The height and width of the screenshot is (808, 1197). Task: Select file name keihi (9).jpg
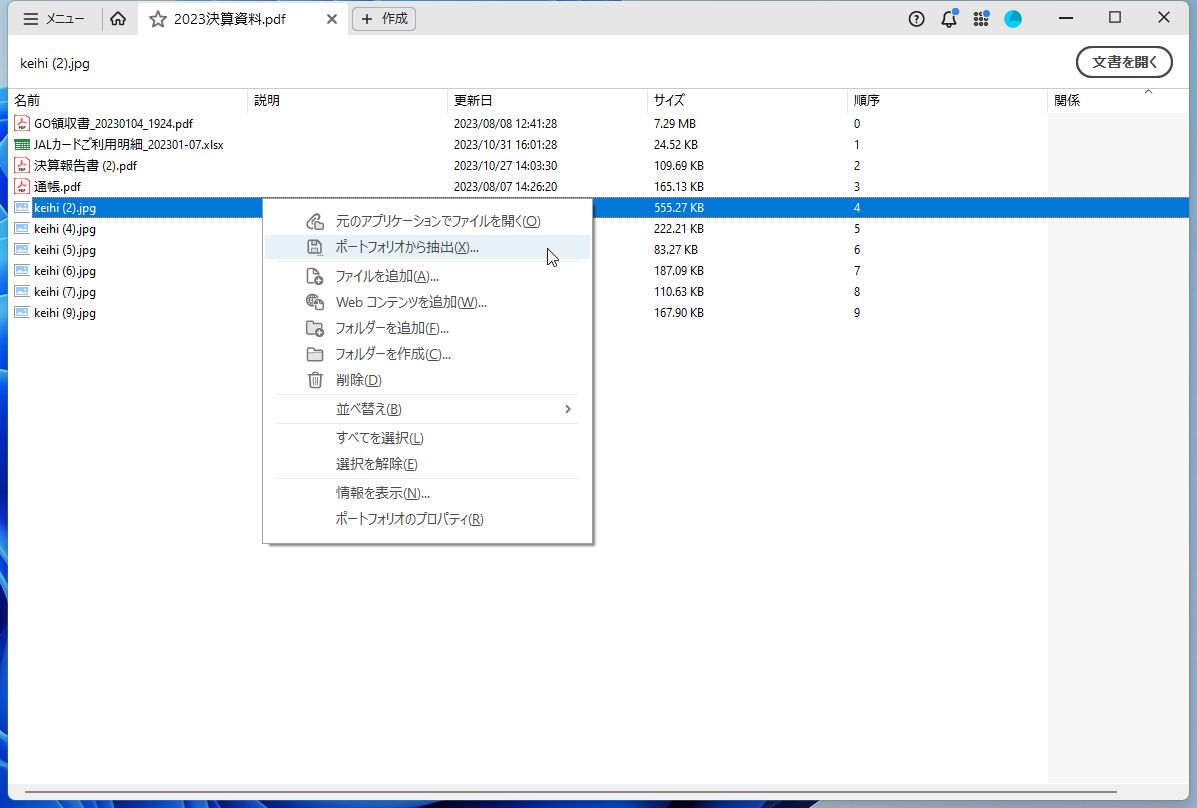click(65, 312)
